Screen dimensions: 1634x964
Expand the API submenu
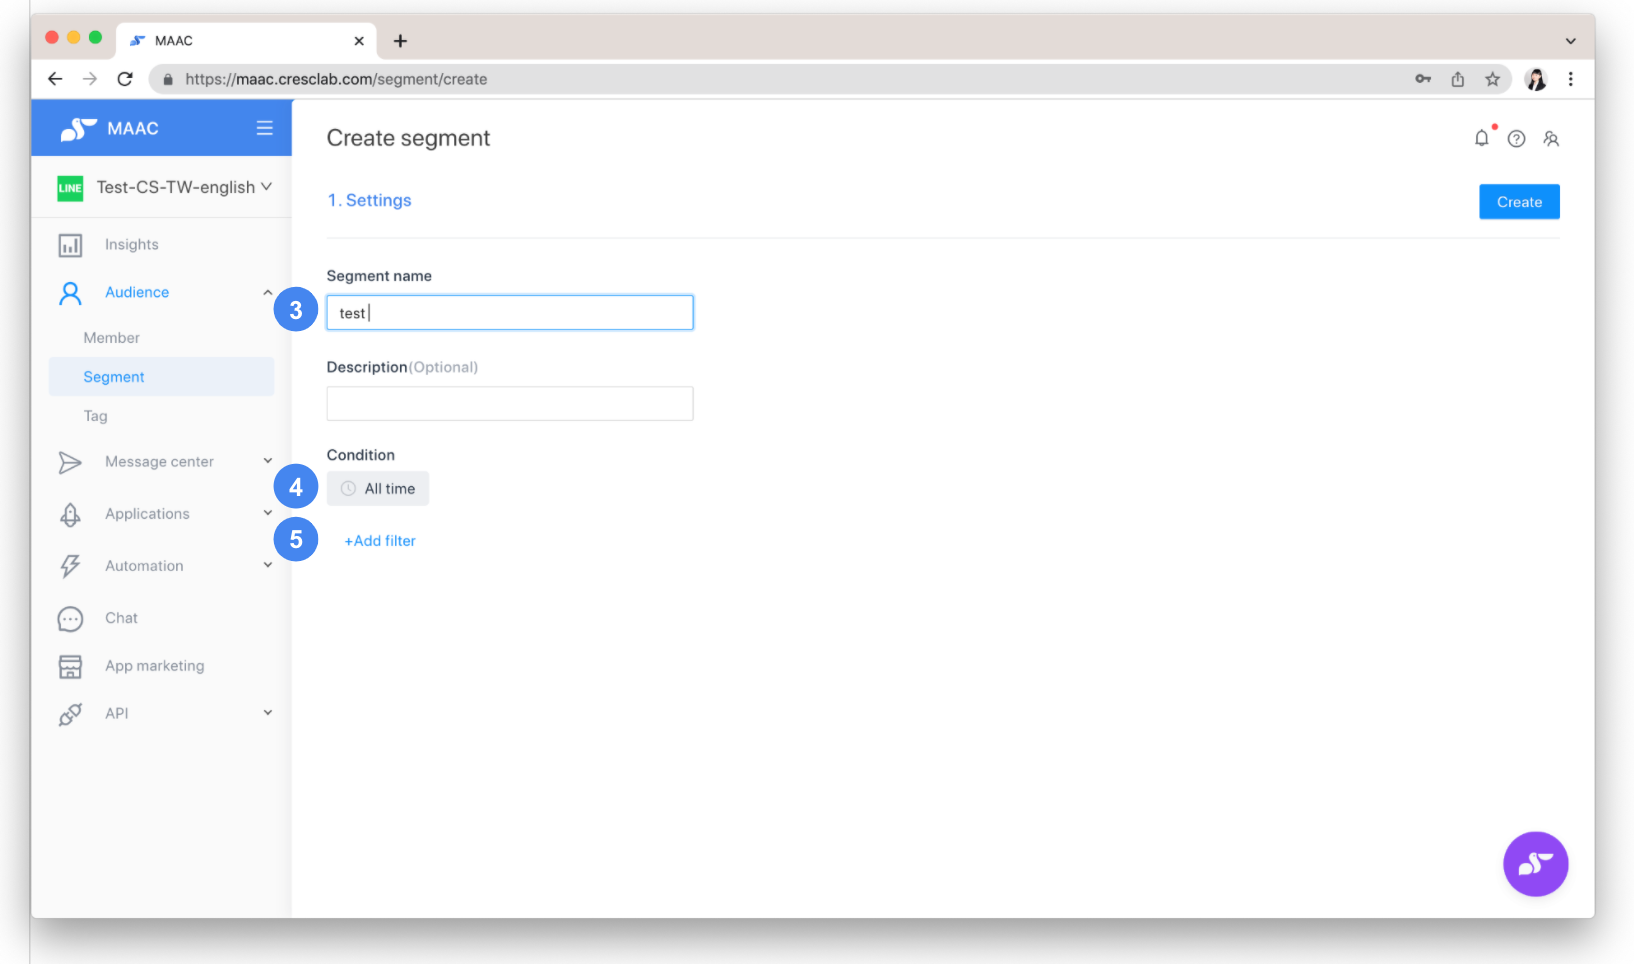[267, 713]
